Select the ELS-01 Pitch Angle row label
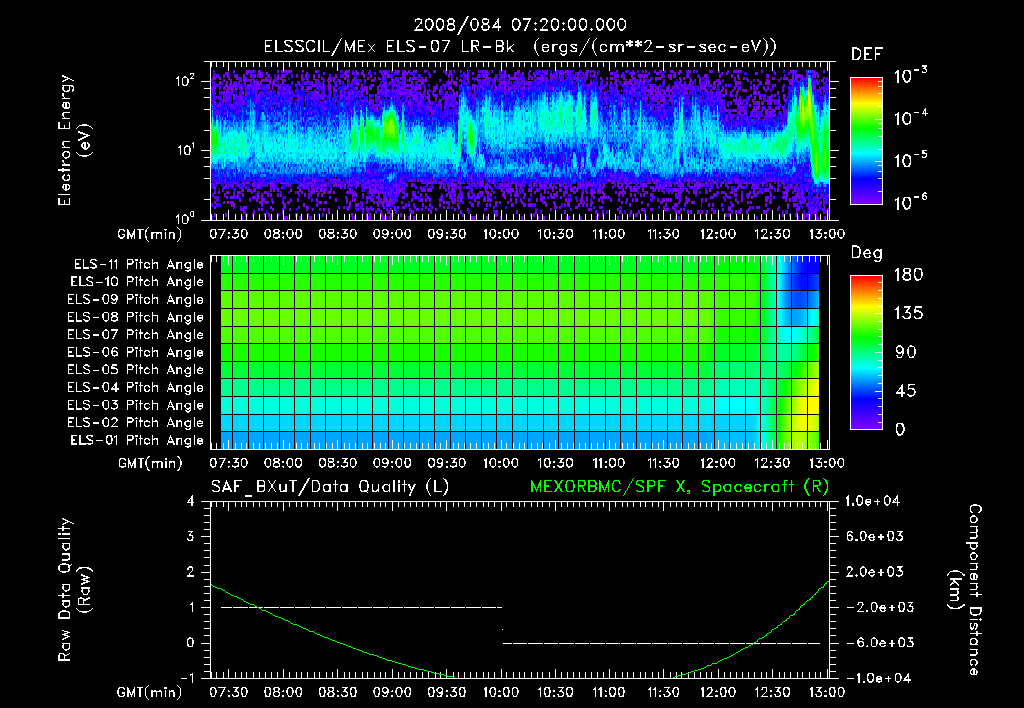This screenshot has width=1024, height=708. tap(137, 440)
